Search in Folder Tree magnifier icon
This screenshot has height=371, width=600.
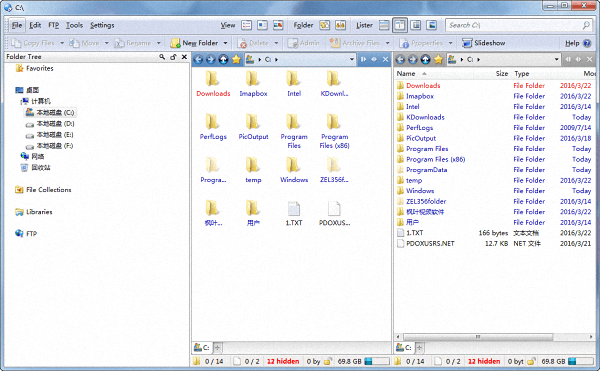[162, 57]
